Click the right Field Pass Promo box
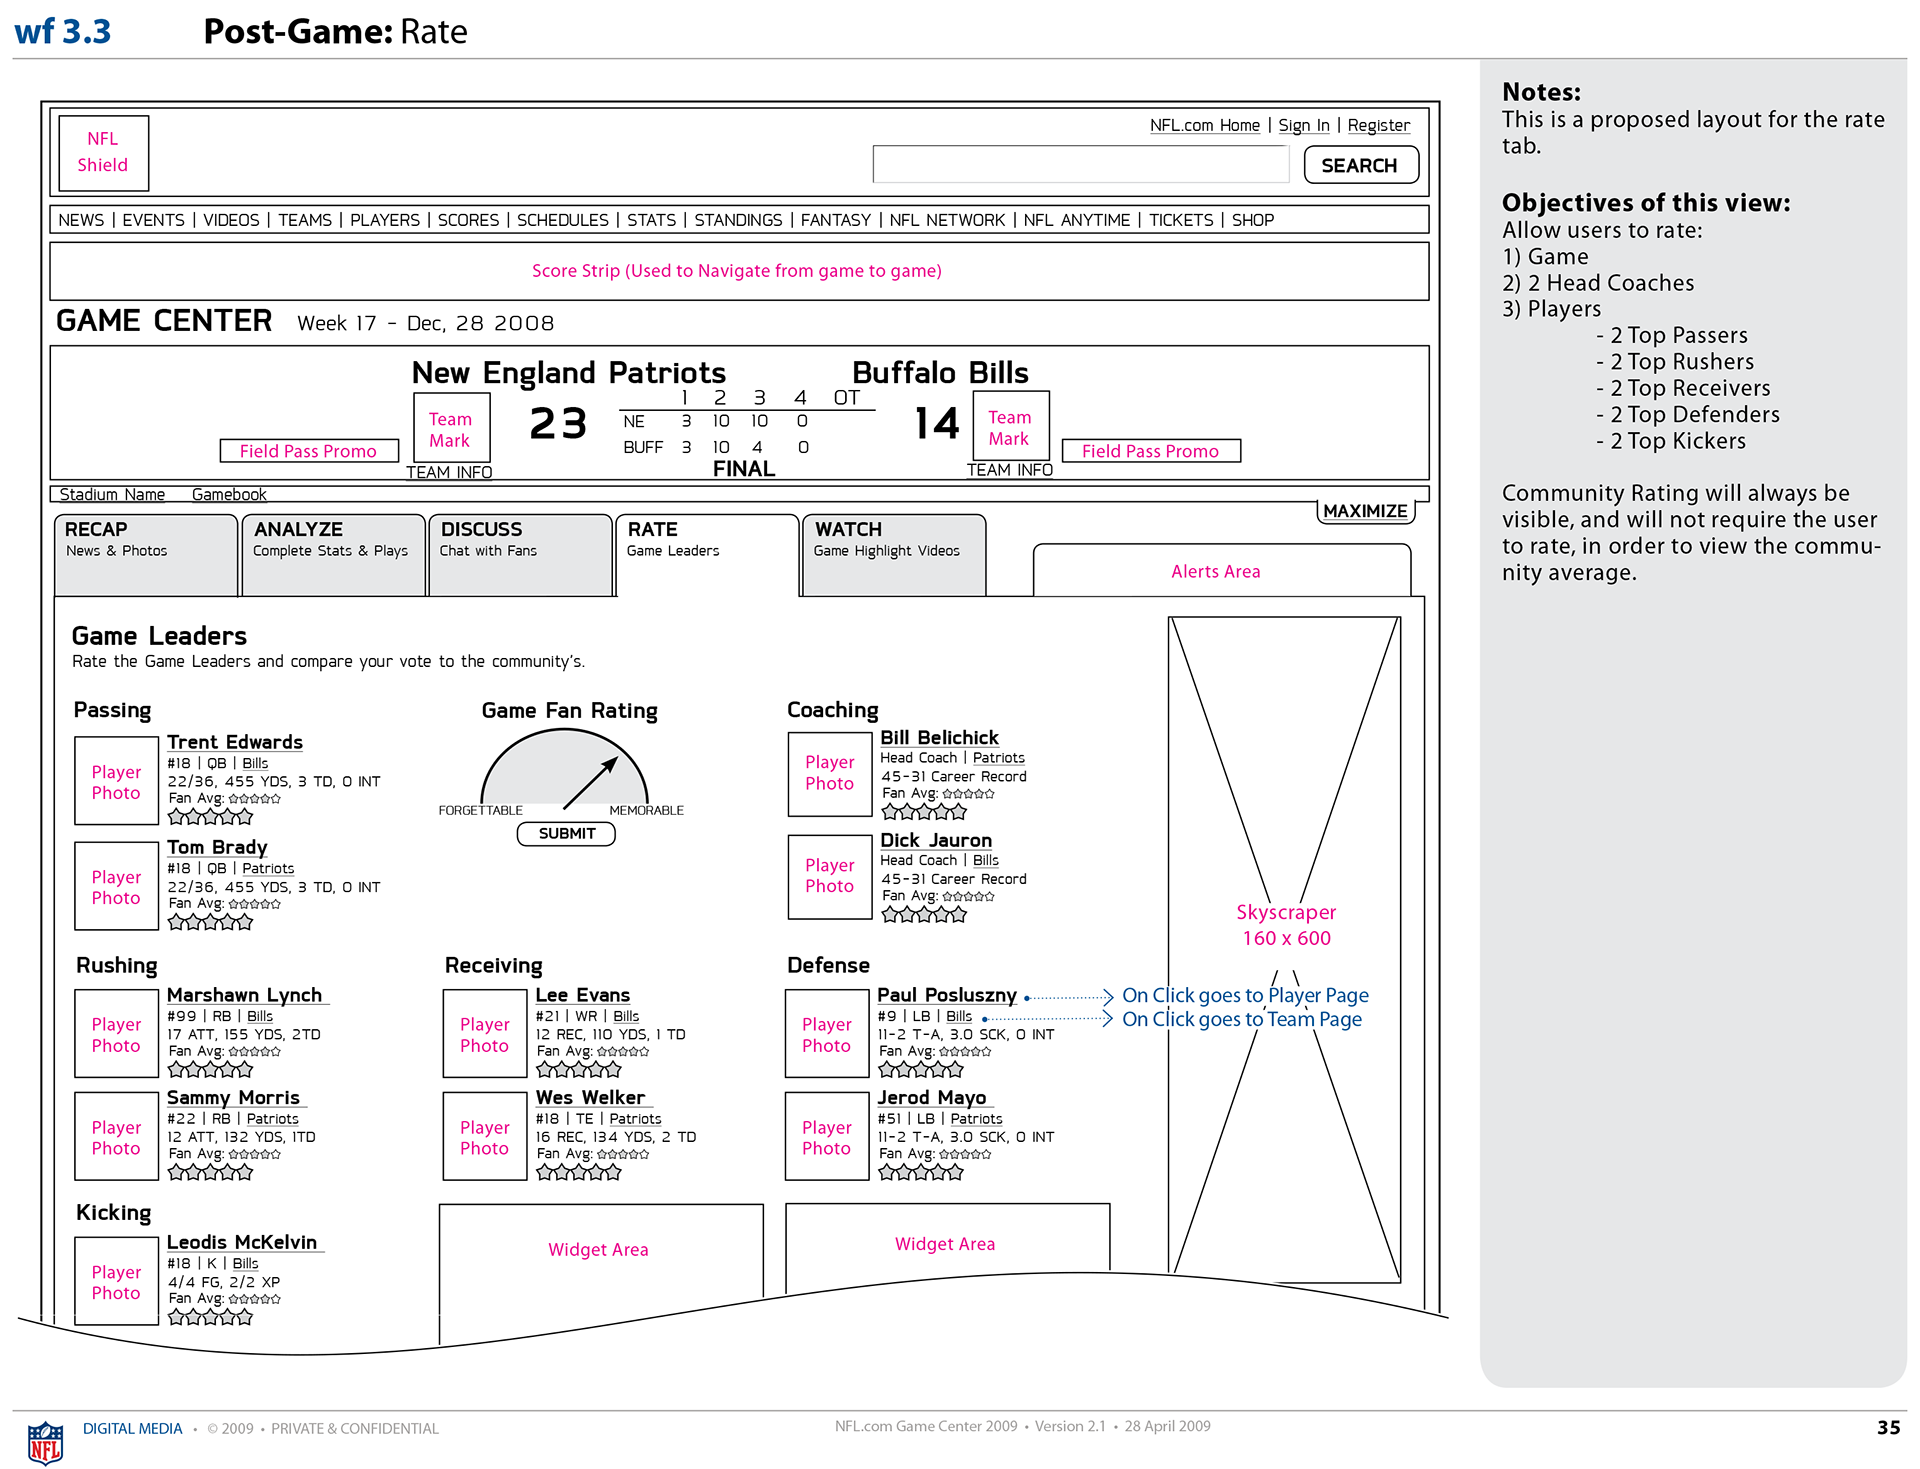This screenshot has width=1920, height=1469. pos(1151,451)
